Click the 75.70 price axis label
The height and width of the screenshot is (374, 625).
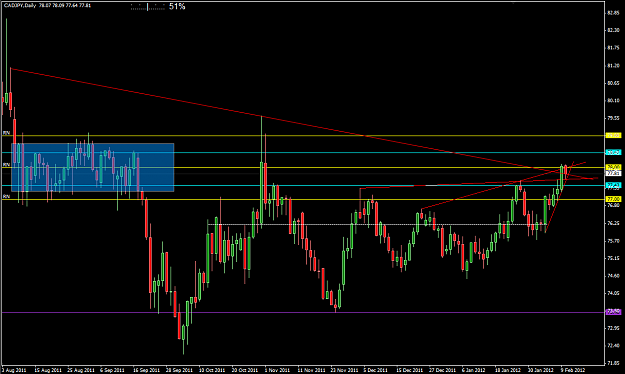613,241
